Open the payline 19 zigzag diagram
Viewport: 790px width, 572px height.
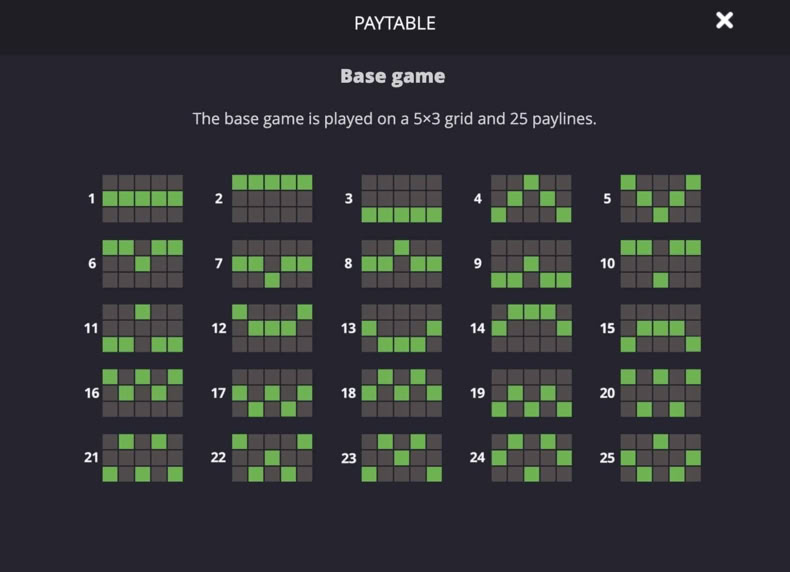(531, 393)
